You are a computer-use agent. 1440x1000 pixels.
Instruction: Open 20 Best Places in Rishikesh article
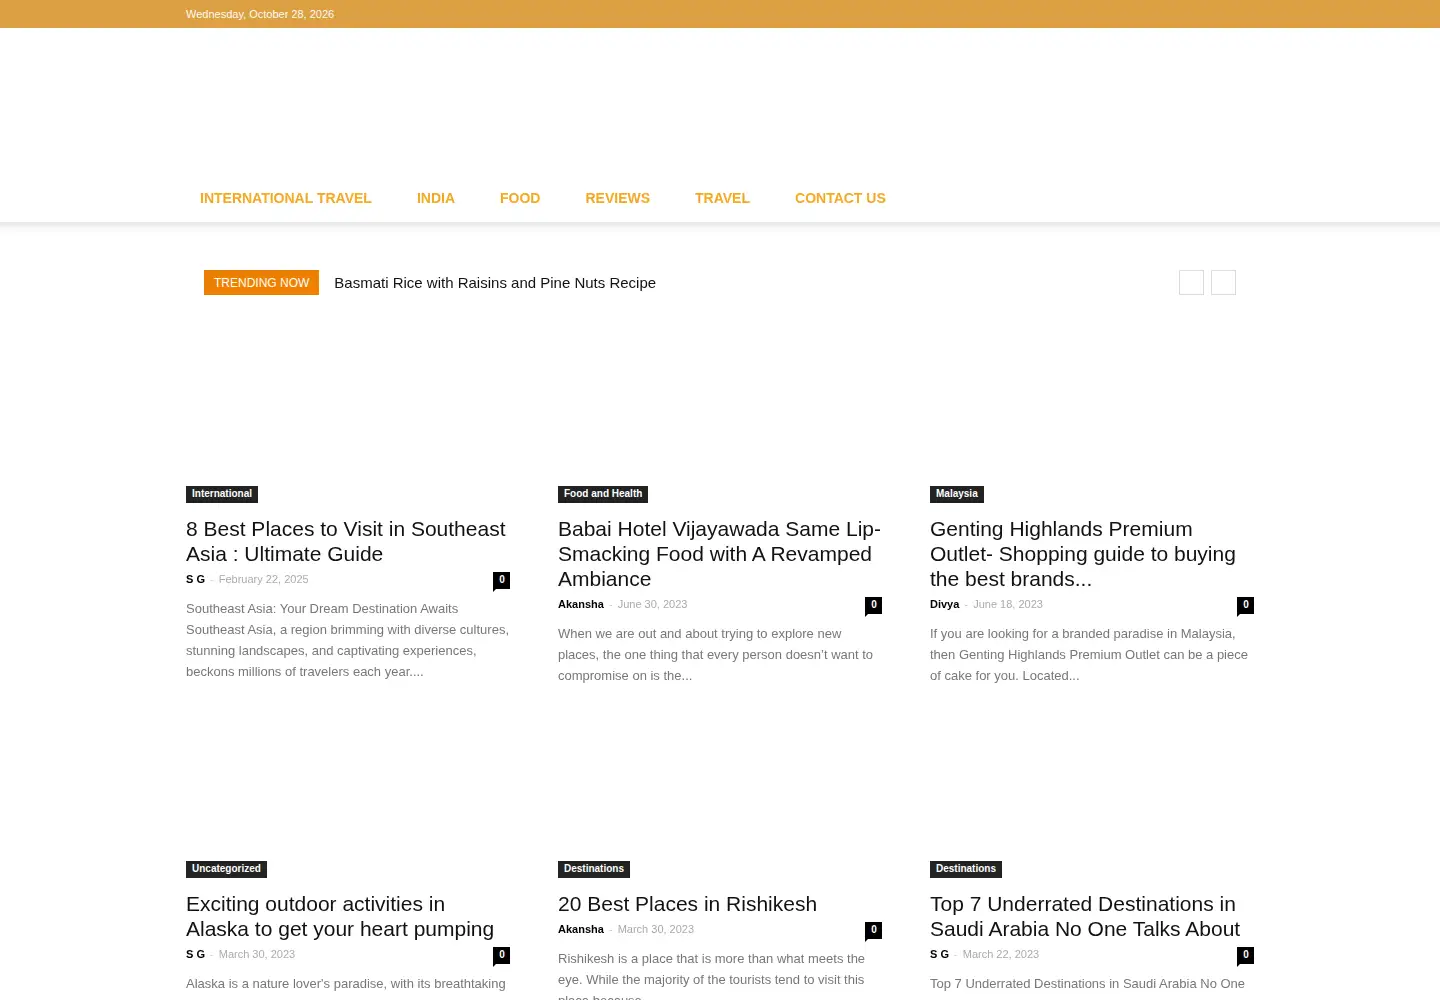(x=687, y=904)
